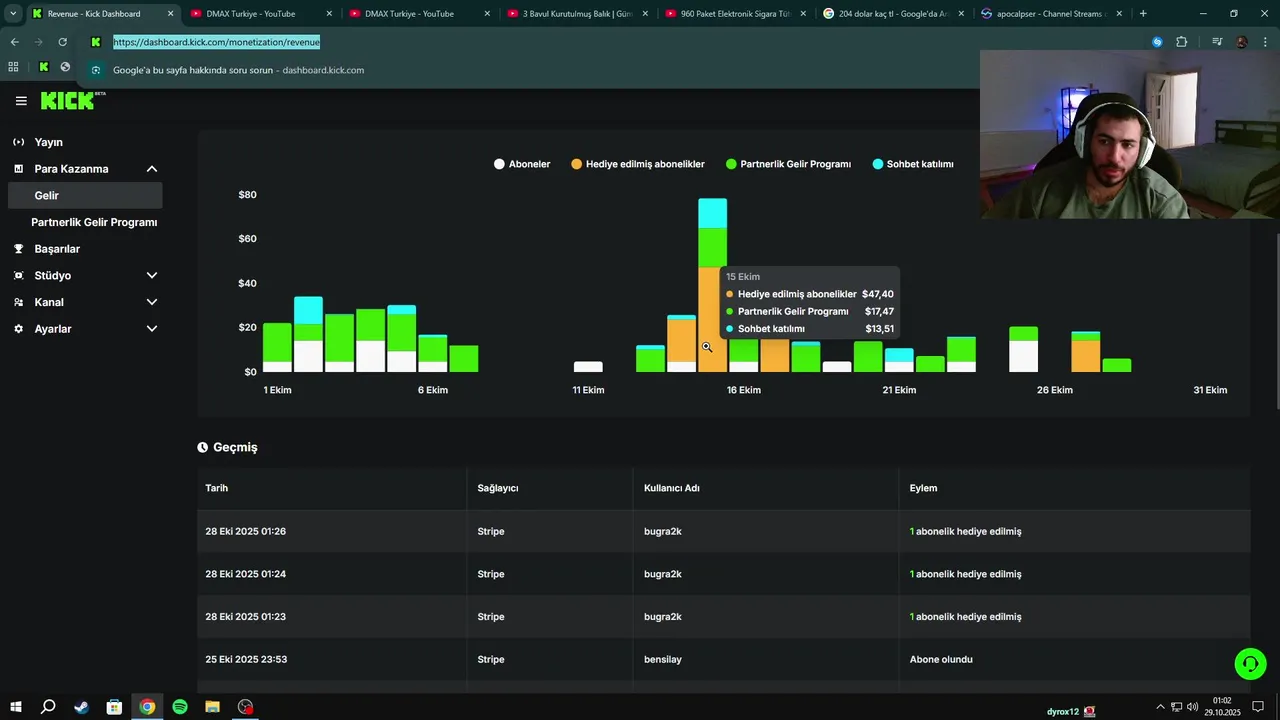Toggle Hediye edilmiş abonelikler legend series

(x=638, y=164)
